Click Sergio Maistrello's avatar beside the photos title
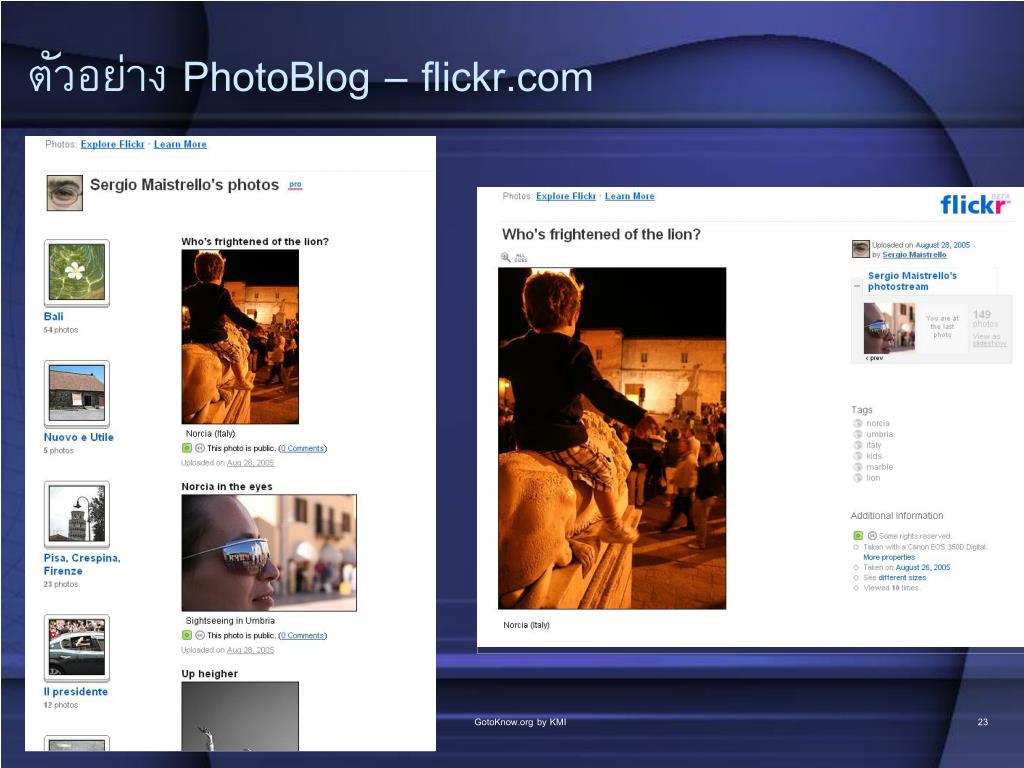Viewport: 1024px width, 768px height. click(x=65, y=193)
